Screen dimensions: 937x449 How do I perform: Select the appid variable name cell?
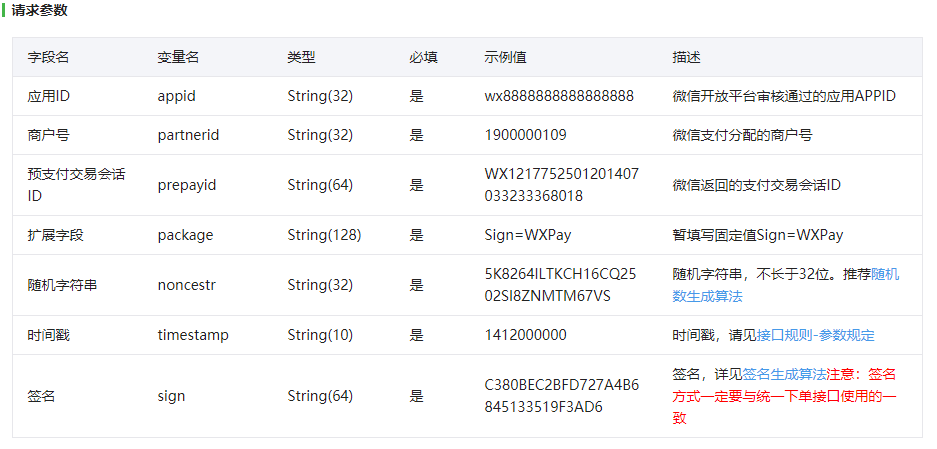pyautogui.click(x=176, y=96)
